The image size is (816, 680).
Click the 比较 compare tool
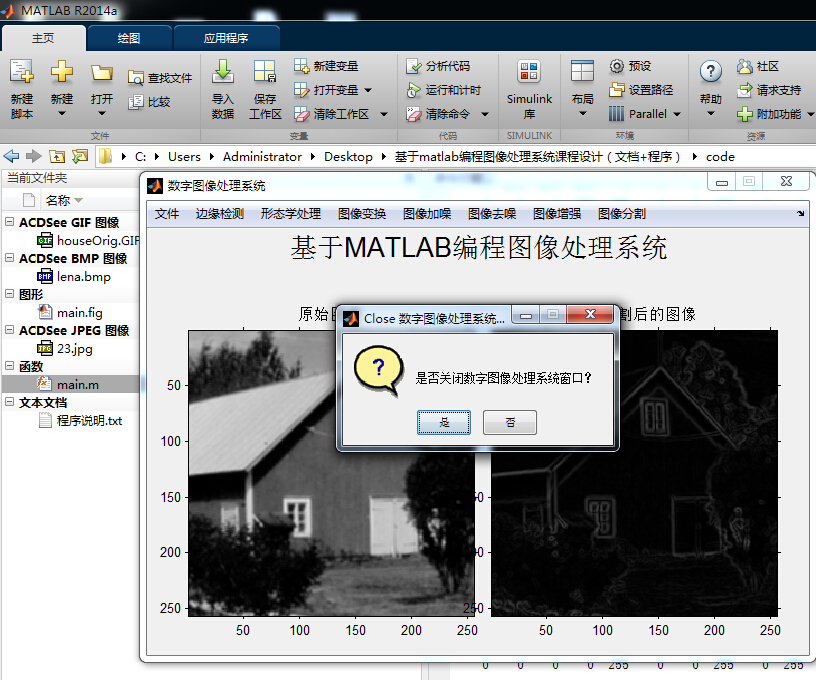pos(149,101)
